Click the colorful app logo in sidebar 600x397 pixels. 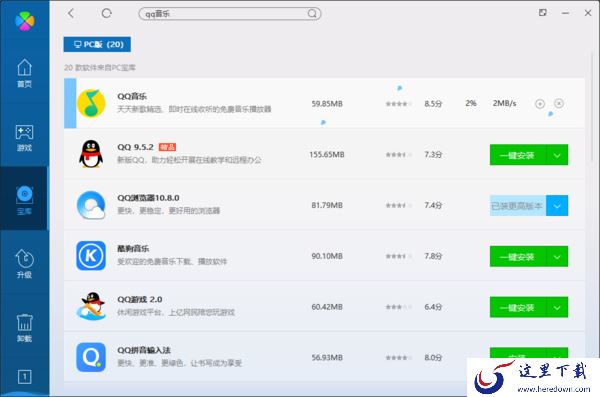pos(24,21)
